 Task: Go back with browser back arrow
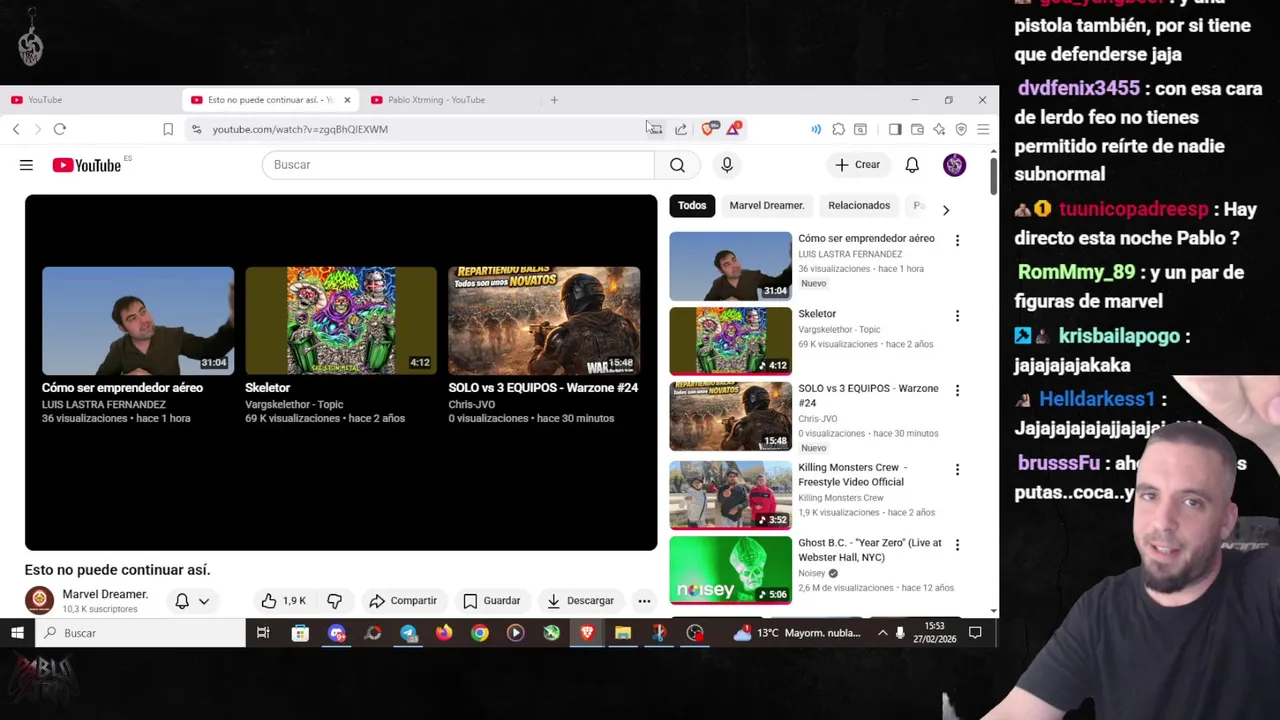click(16, 129)
